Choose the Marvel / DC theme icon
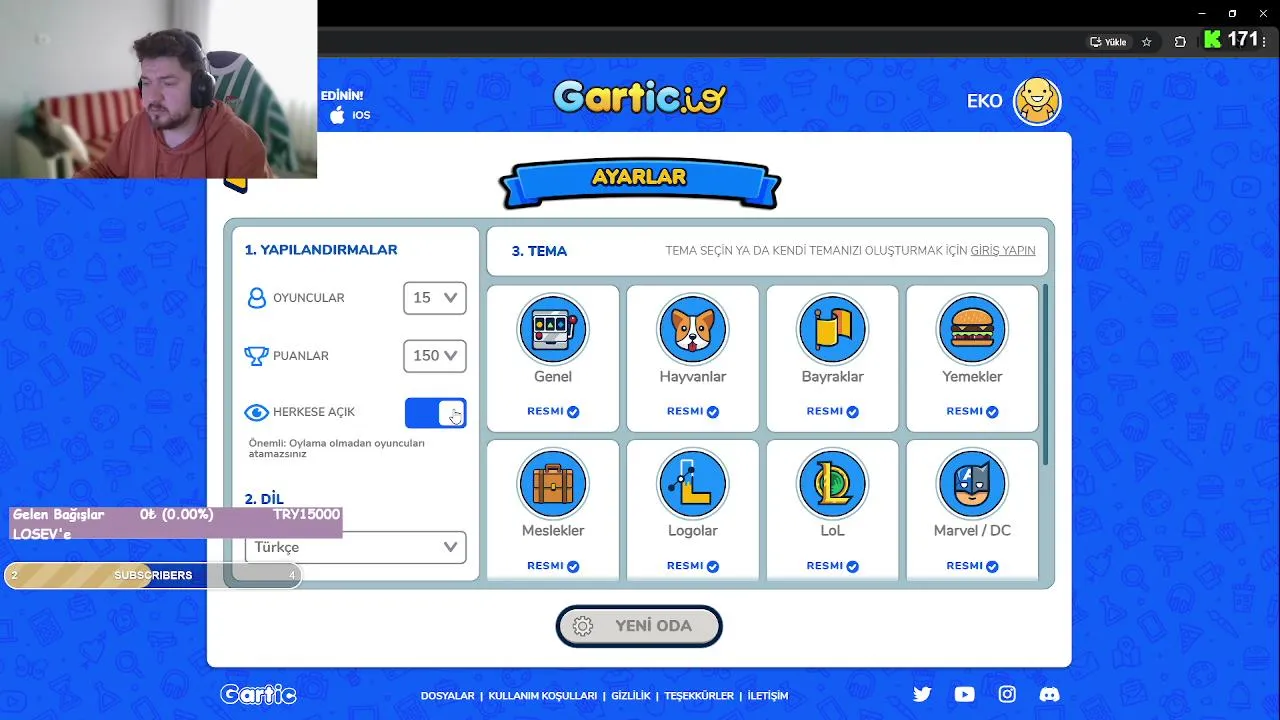Viewport: 1280px width, 720px height. 972,484
